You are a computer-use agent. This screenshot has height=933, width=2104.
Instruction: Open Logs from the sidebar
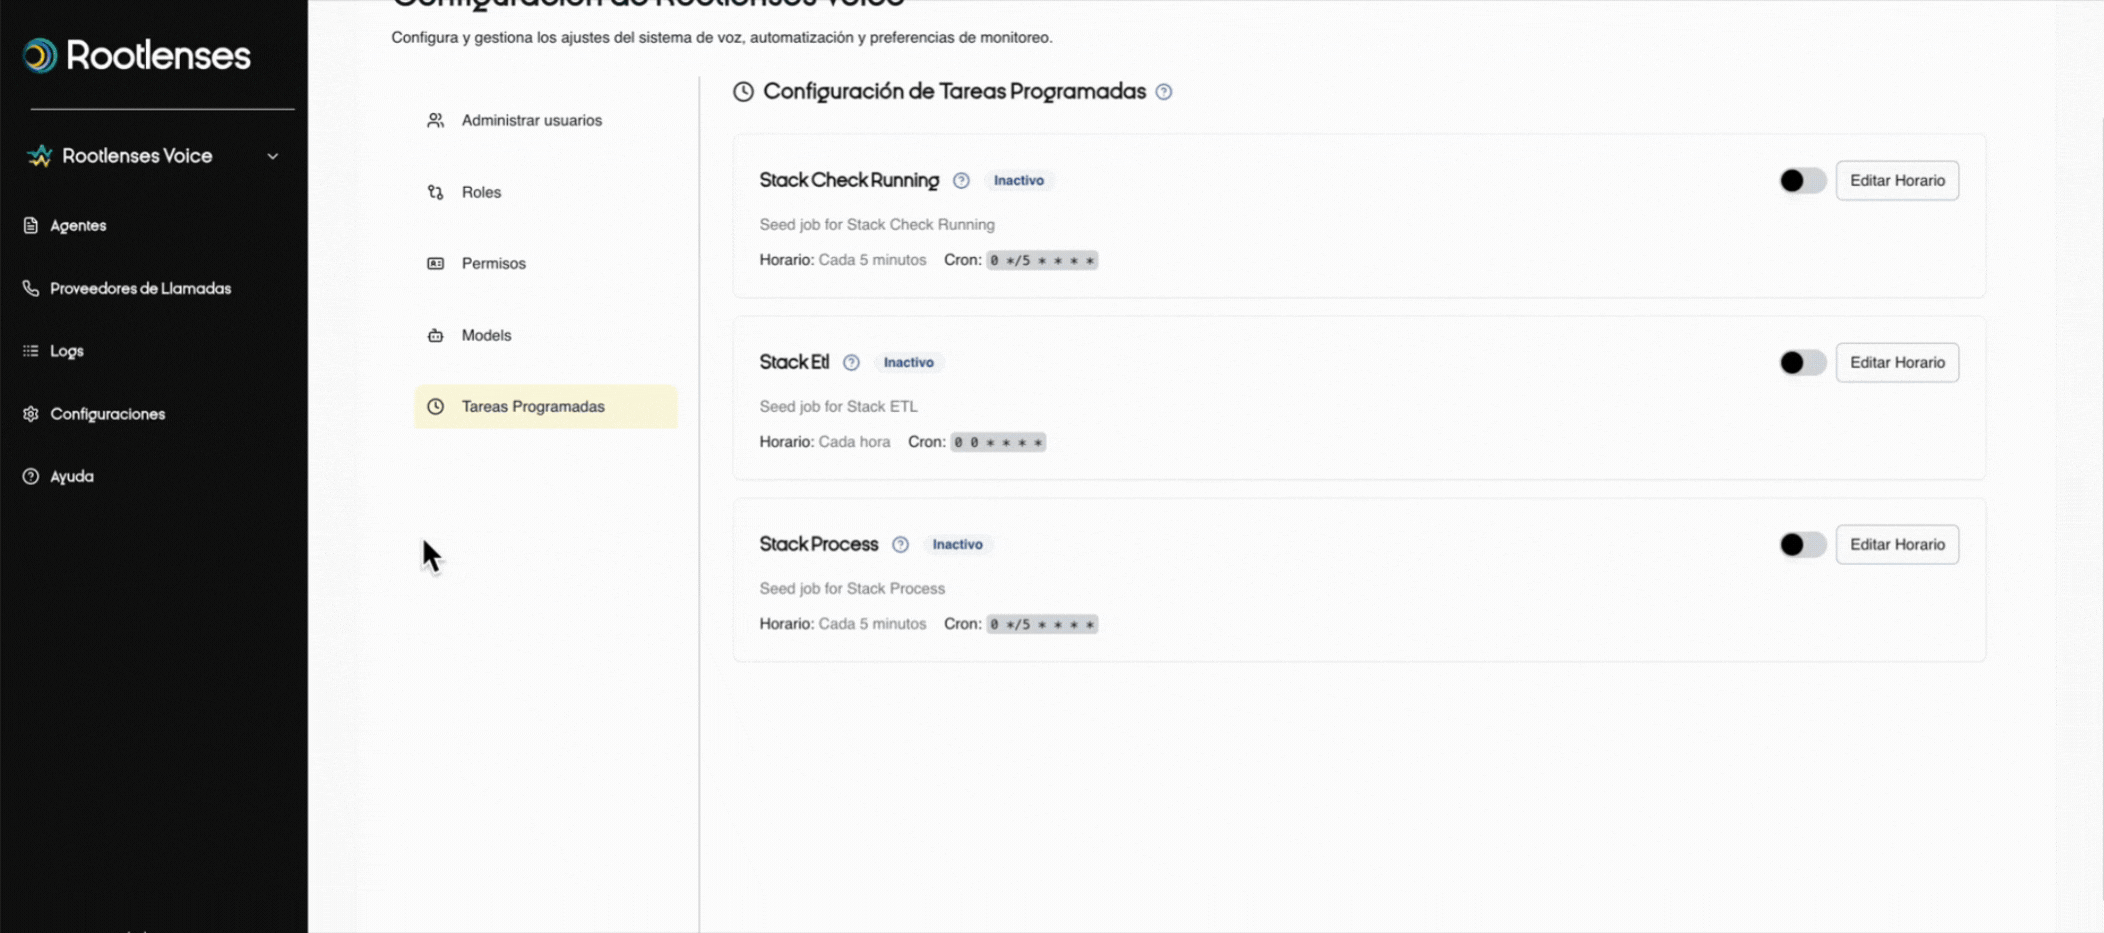tap(66, 352)
